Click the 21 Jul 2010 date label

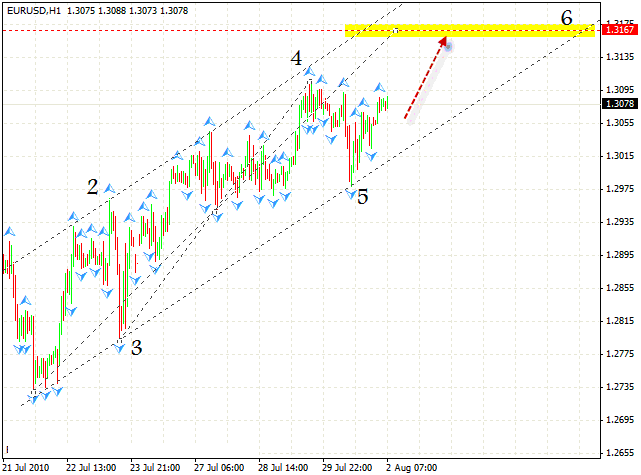pyautogui.click(x=25, y=467)
